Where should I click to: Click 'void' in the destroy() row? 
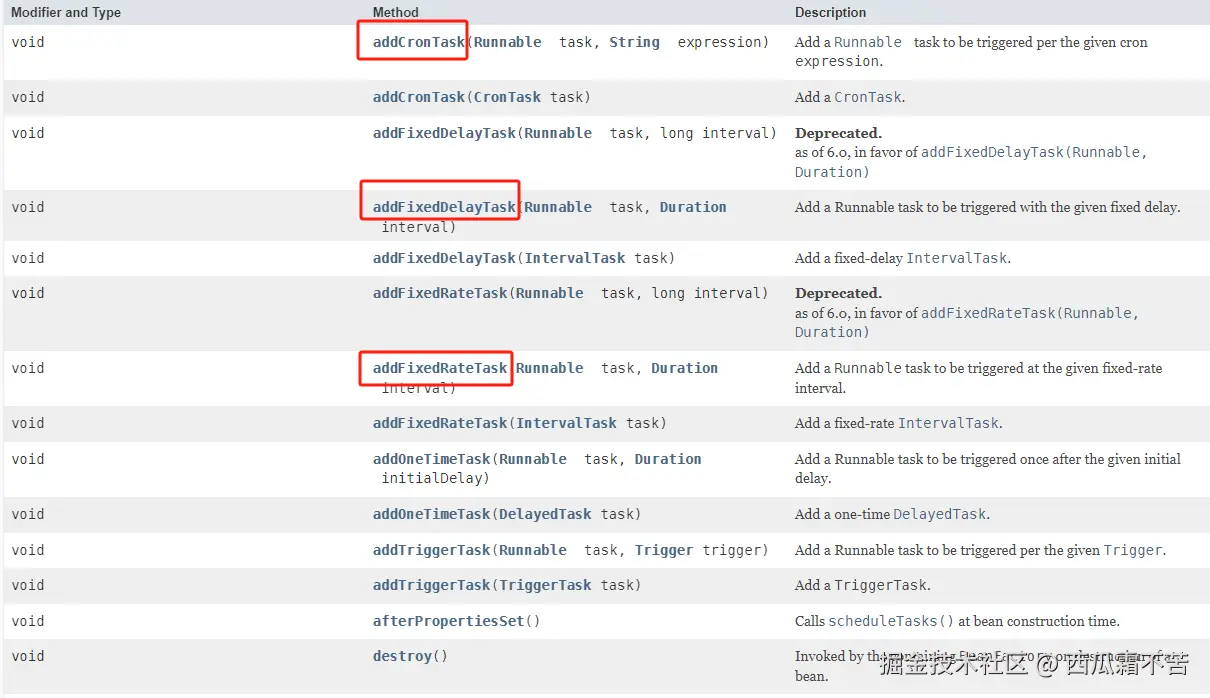click(x=28, y=656)
